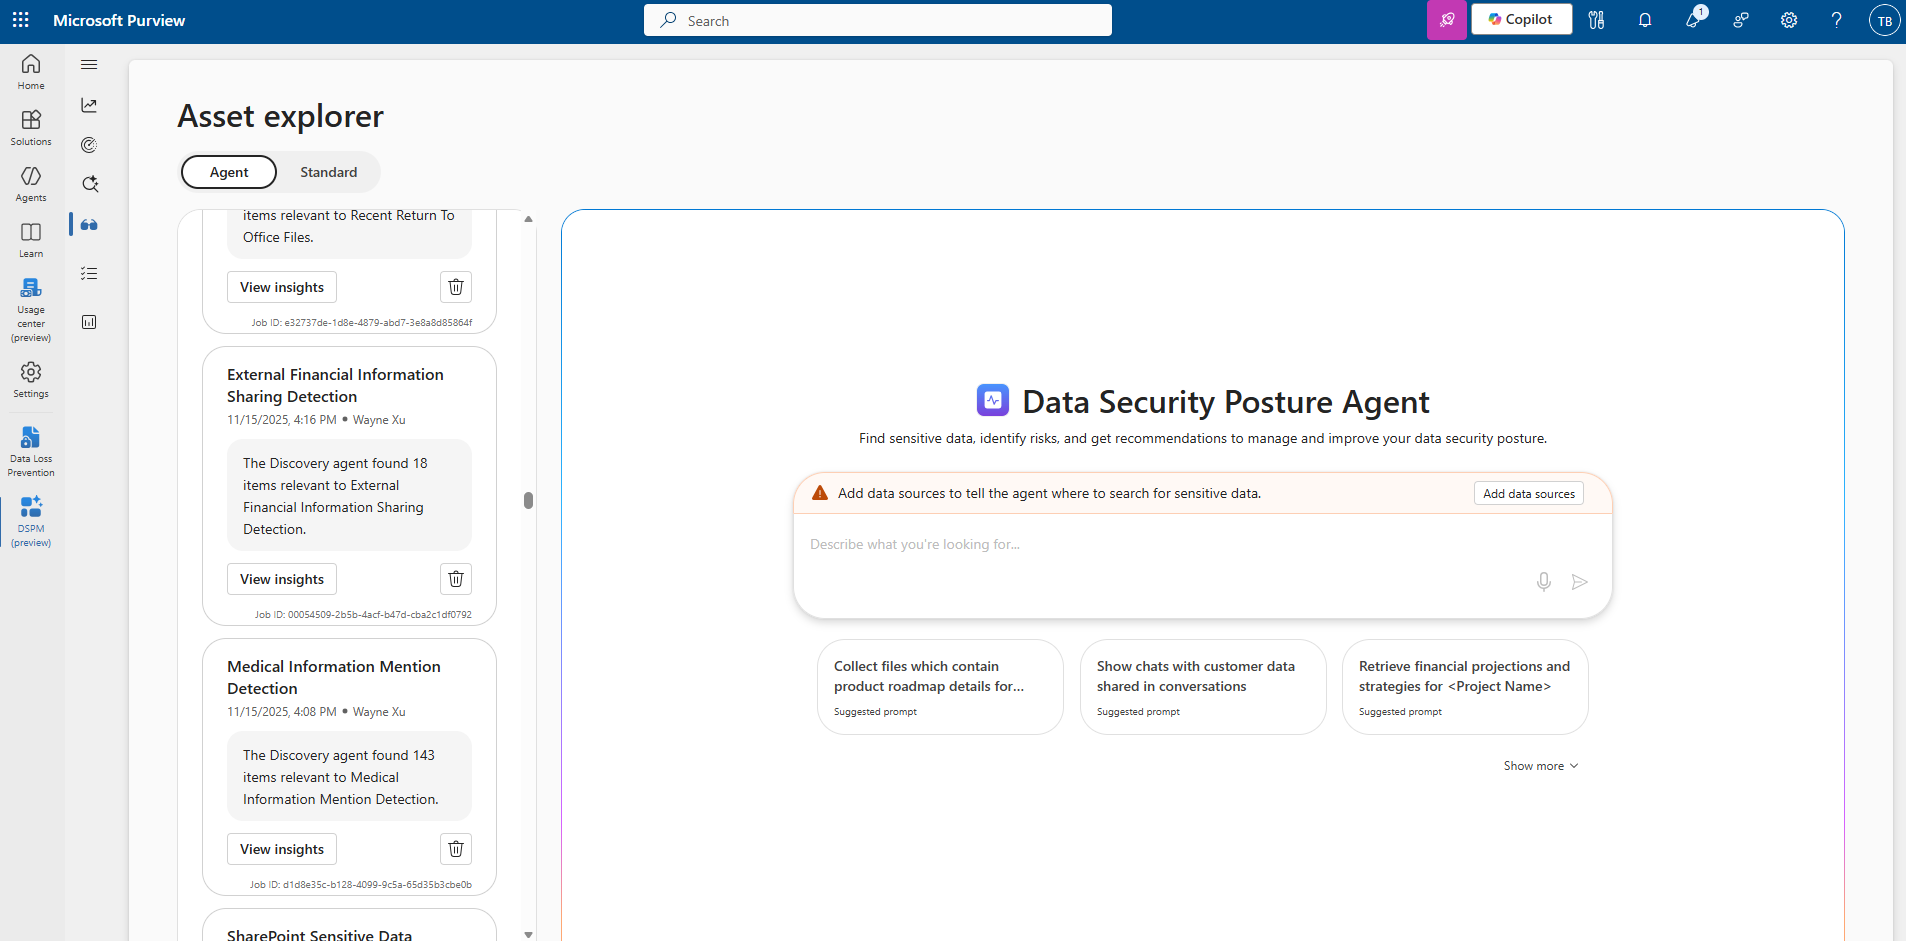Click the Agents icon in left rail
The width and height of the screenshot is (1906, 941).
click(x=31, y=184)
